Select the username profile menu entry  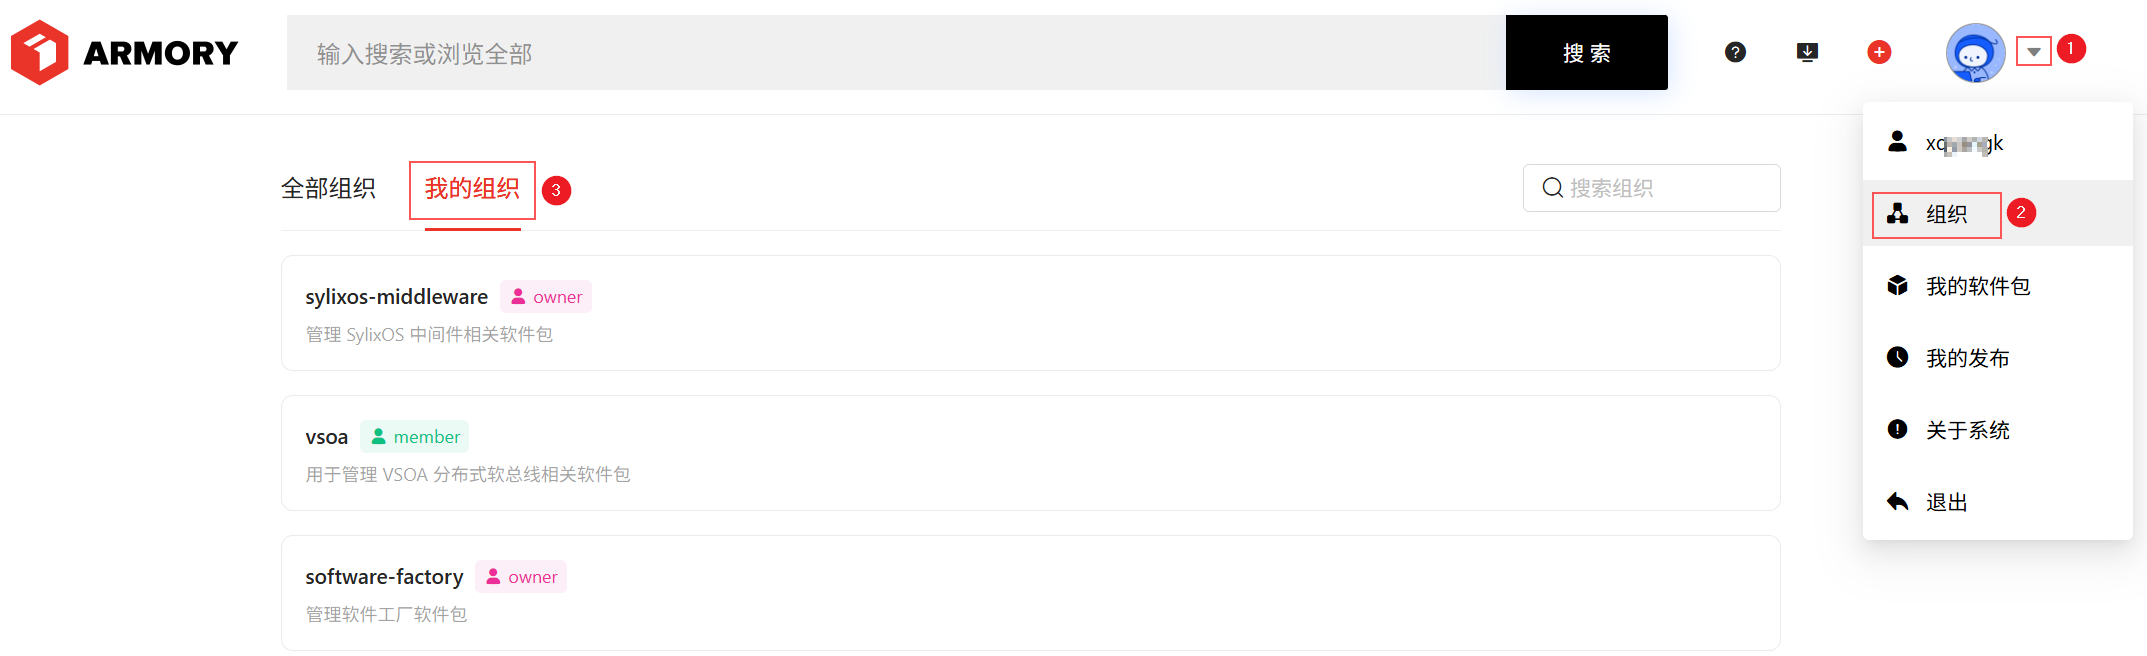(x=1997, y=143)
